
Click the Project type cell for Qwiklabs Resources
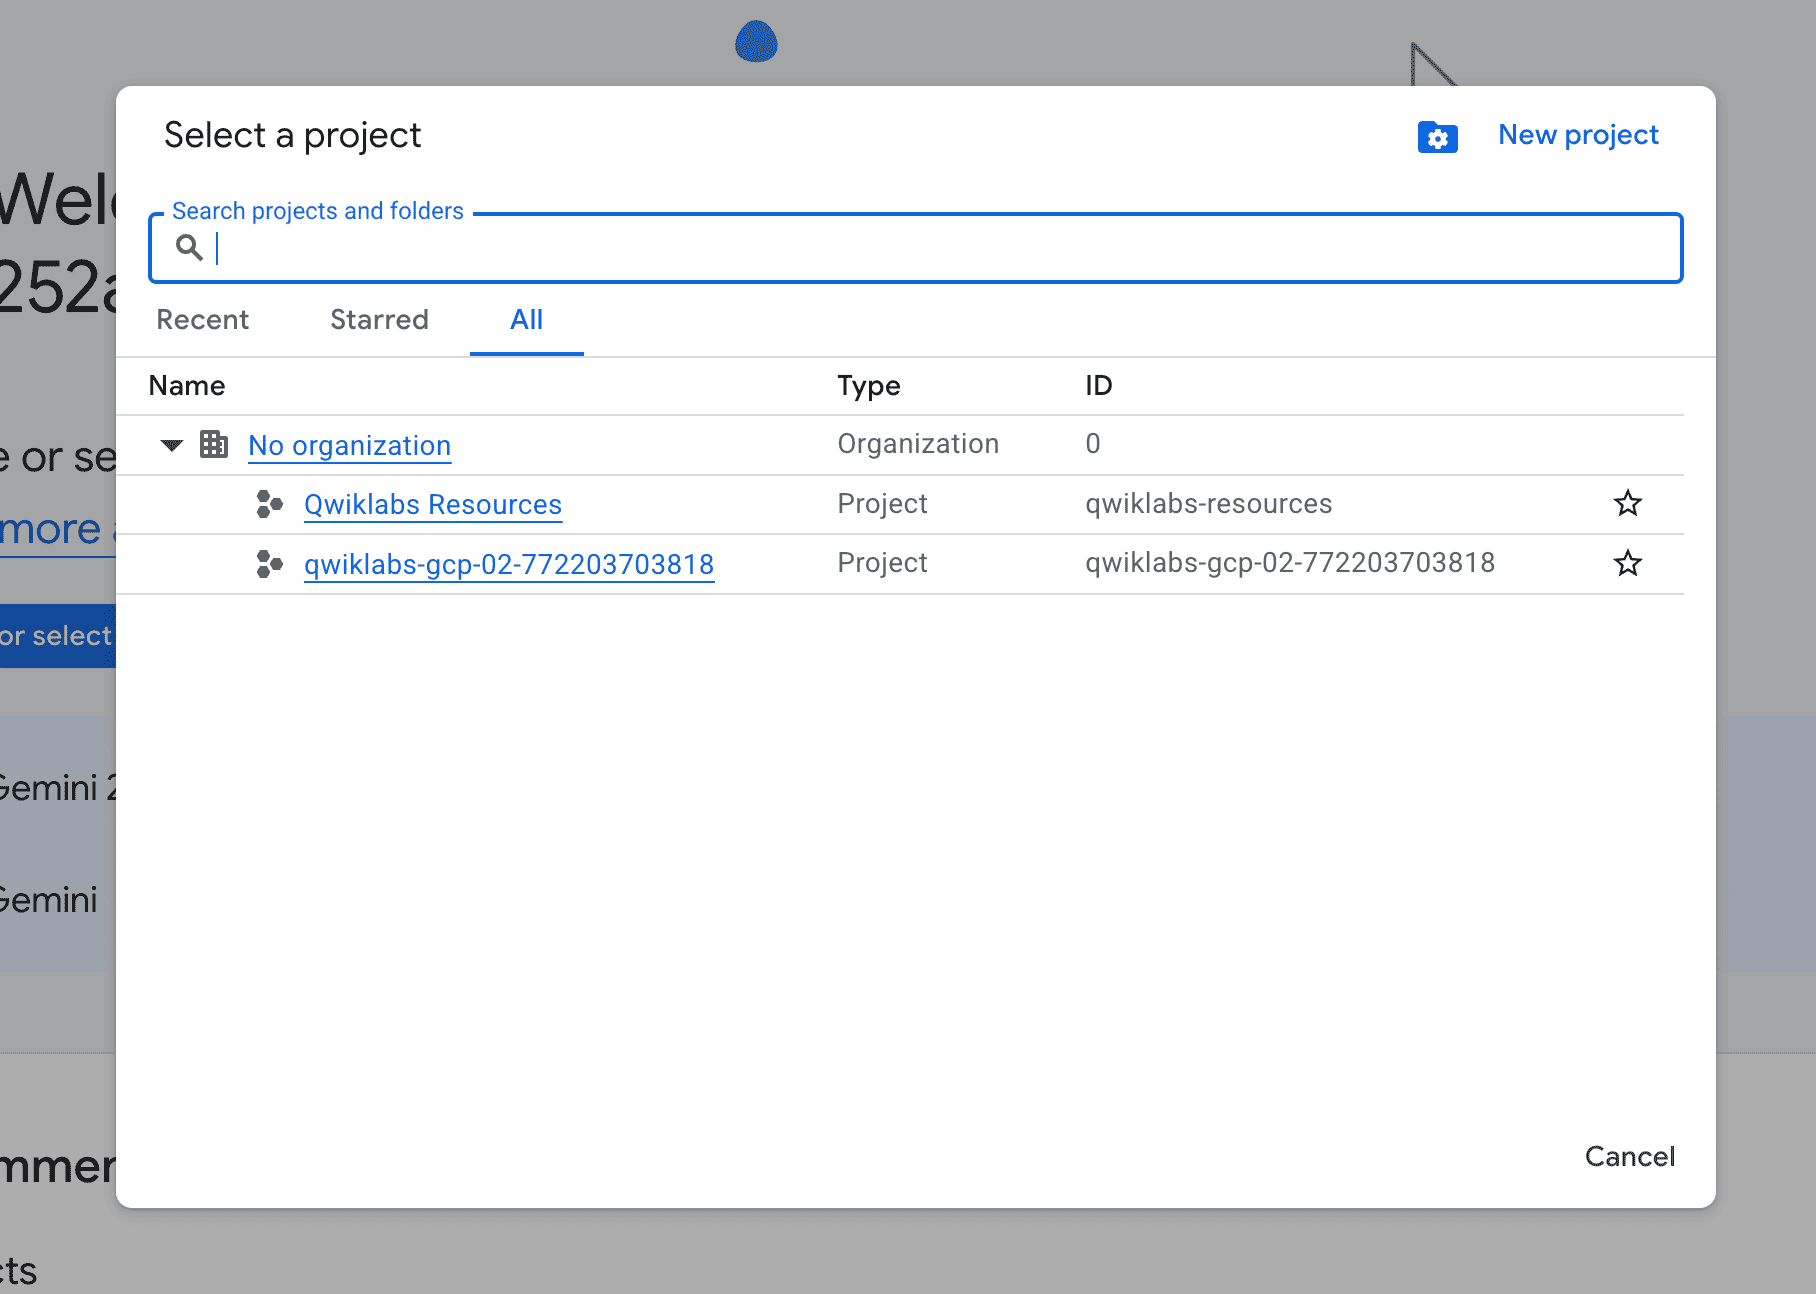click(x=882, y=504)
